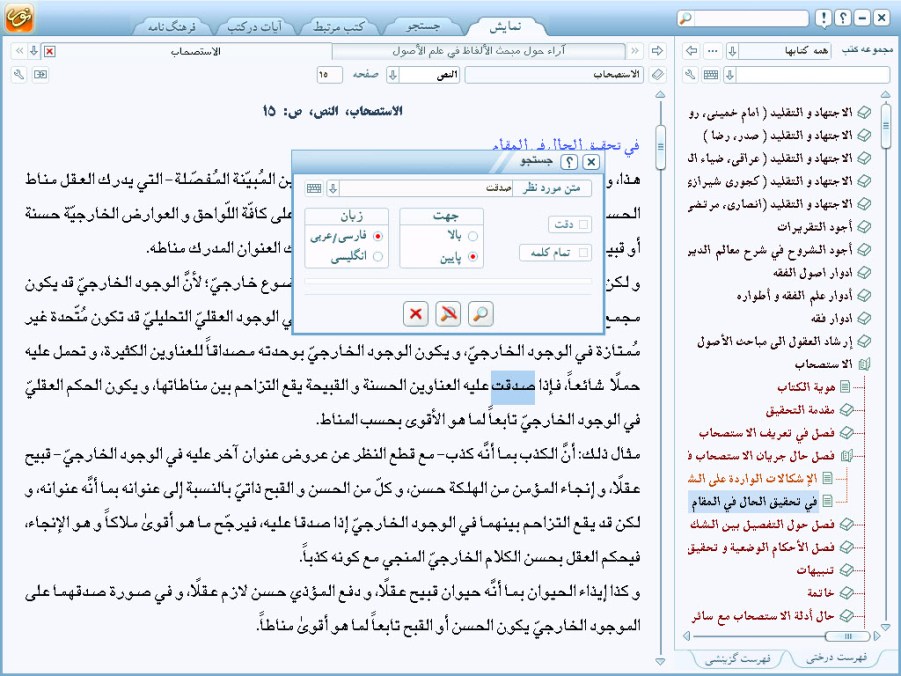Select الإشكالات الواردة على الش tree item
The height and width of the screenshot is (676, 901).
753,478
